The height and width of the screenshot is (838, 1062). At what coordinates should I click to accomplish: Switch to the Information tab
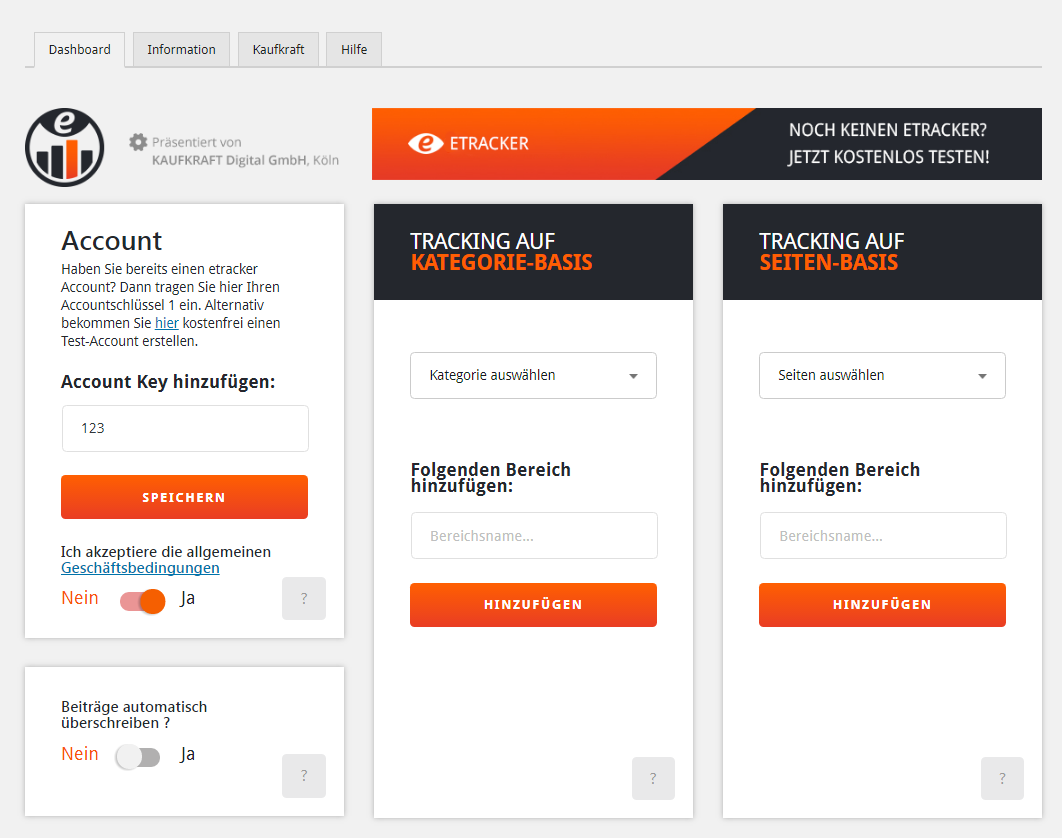(182, 49)
